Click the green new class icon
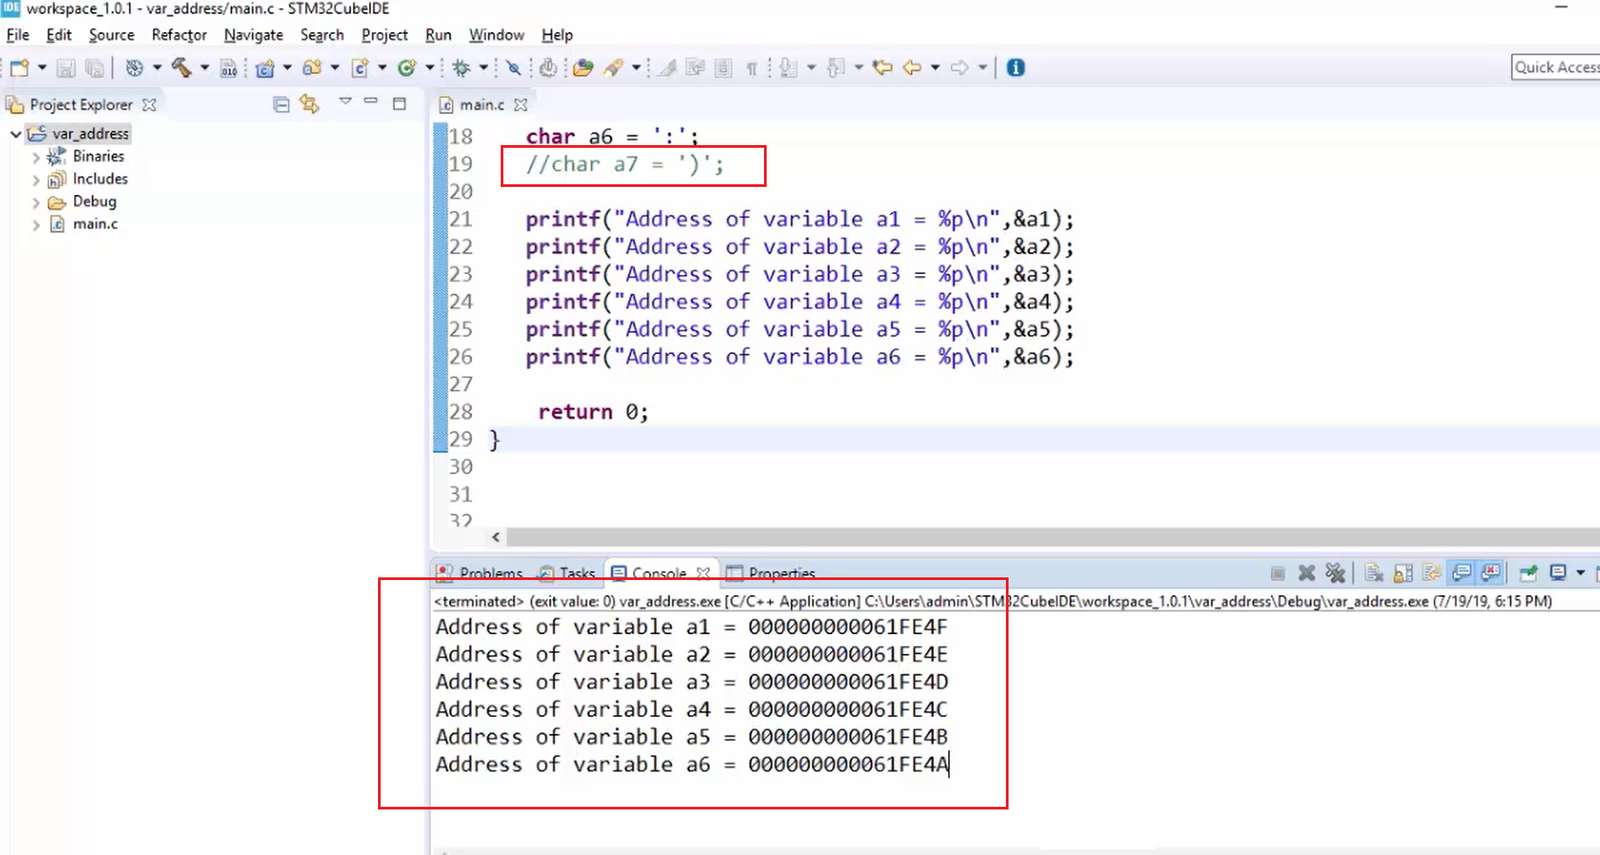Screen dimensions: 1600x855 pyautogui.click(x=406, y=68)
